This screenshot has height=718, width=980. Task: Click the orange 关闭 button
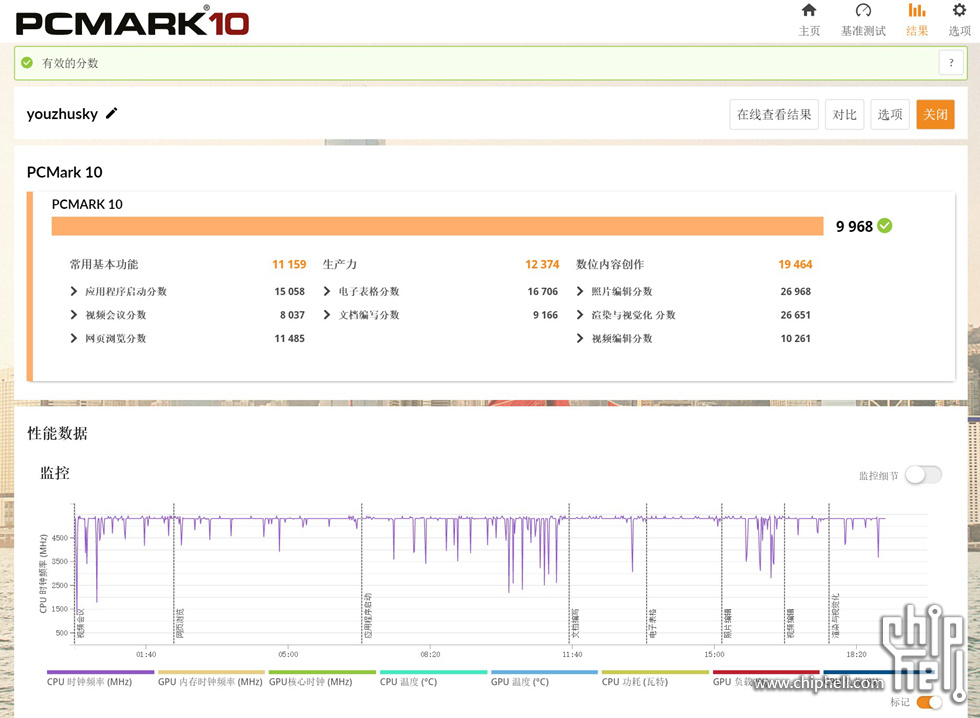pyautogui.click(x=935, y=114)
